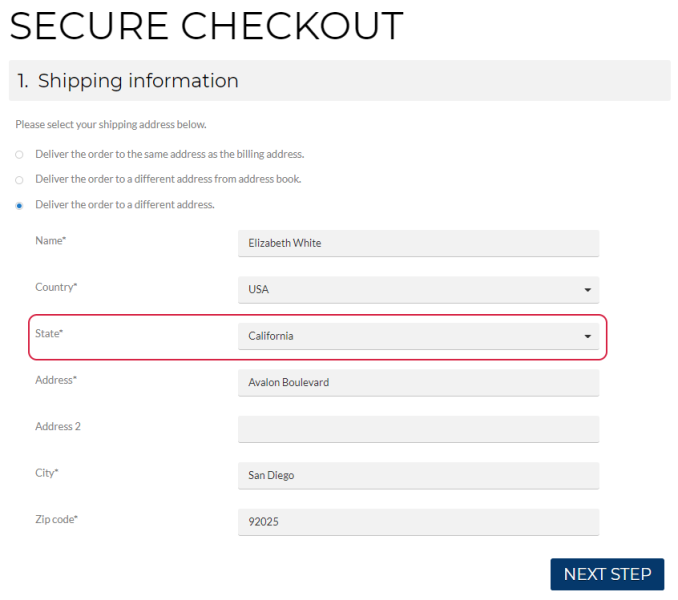The width and height of the screenshot is (678, 600).
Task: Click the empty Address 2 input
Action: tap(418, 429)
